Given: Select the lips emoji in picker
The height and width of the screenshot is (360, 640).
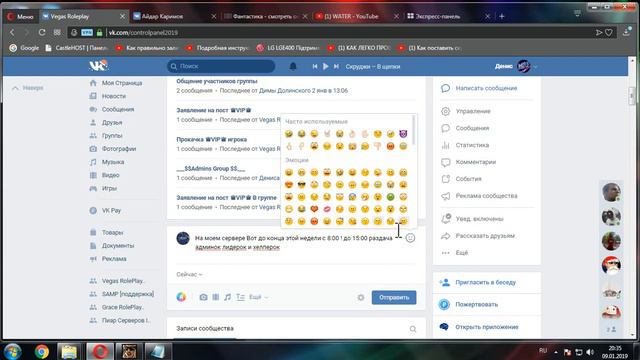Looking at the screenshot, I should (327, 209).
